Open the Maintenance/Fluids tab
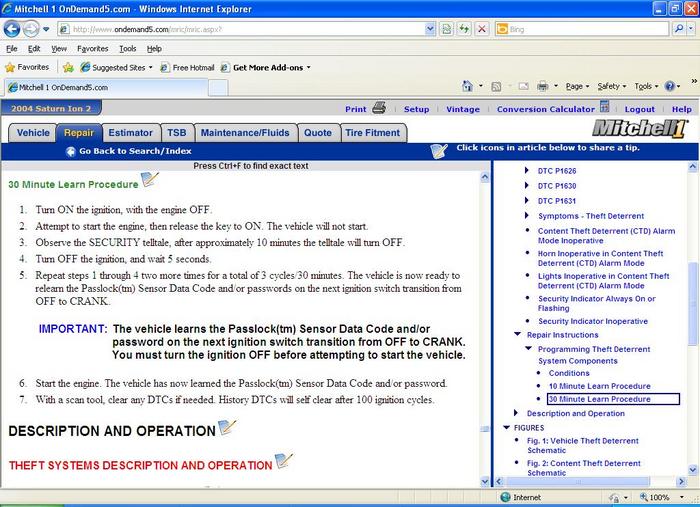The height and width of the screenshot is (507, 700). click(x=245, y=132)
